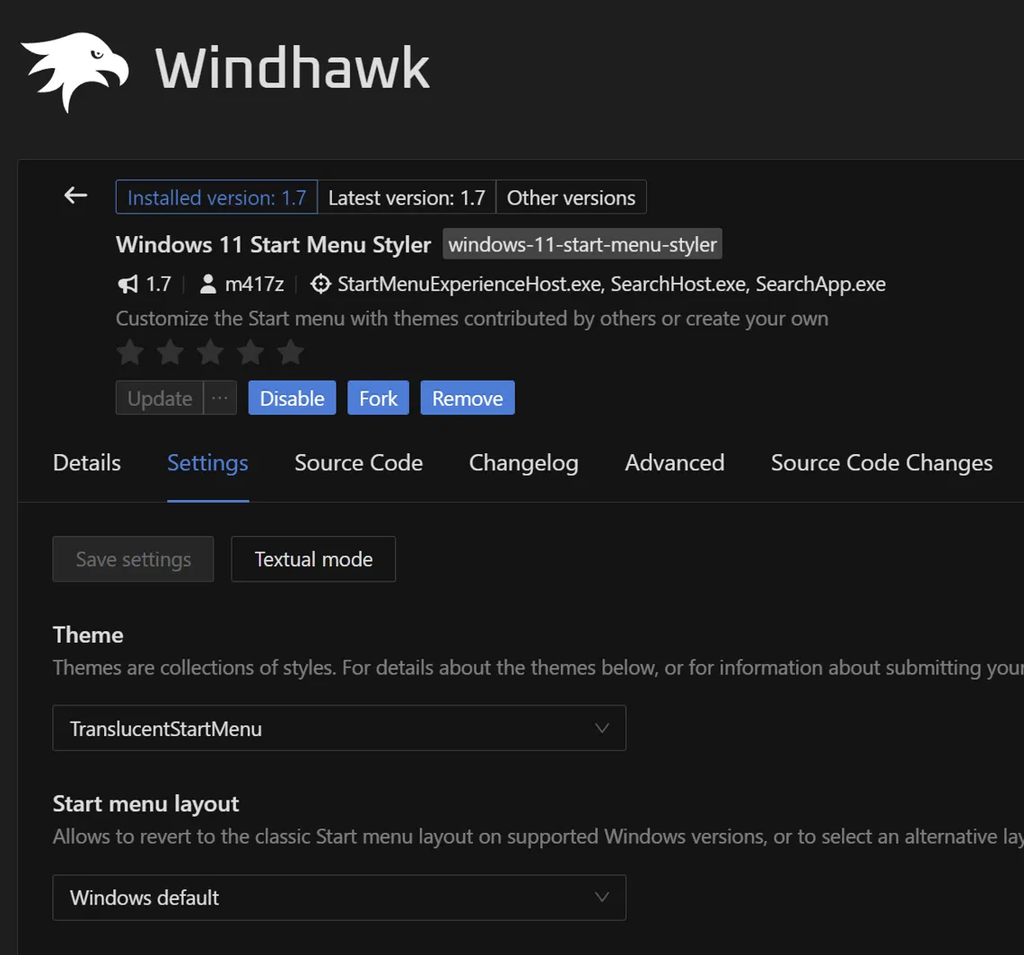
Task: Click the 'Customize the Start menu' description
Action: point(472,319)
